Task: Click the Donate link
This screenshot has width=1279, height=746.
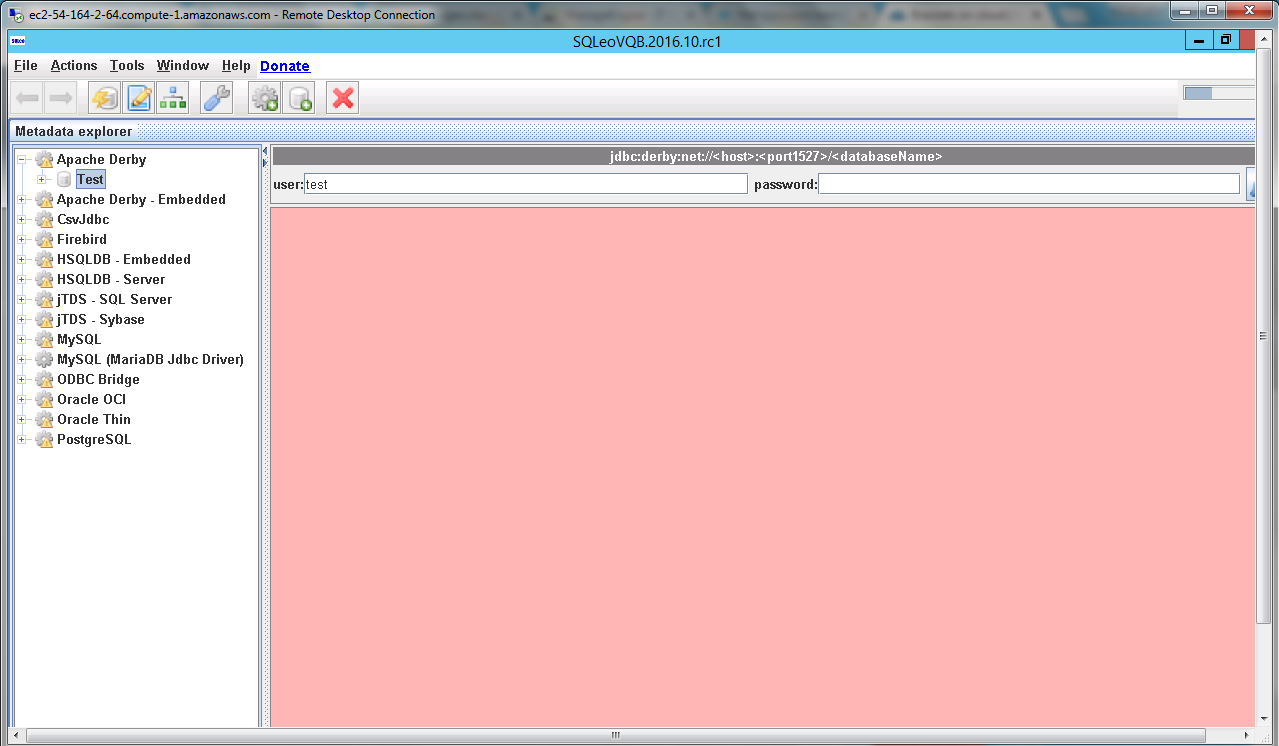Action: click(x=285, y=66)
